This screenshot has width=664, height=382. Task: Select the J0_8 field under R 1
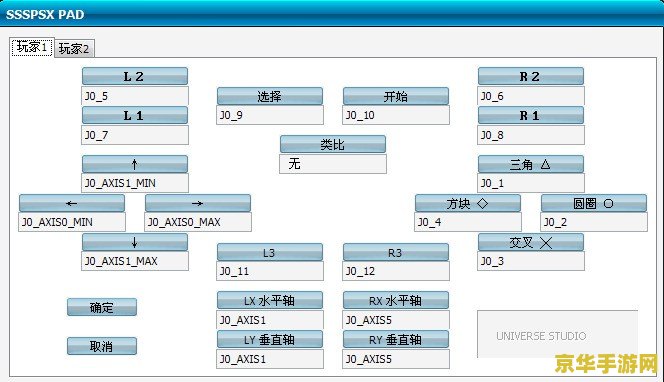(531, 135)
